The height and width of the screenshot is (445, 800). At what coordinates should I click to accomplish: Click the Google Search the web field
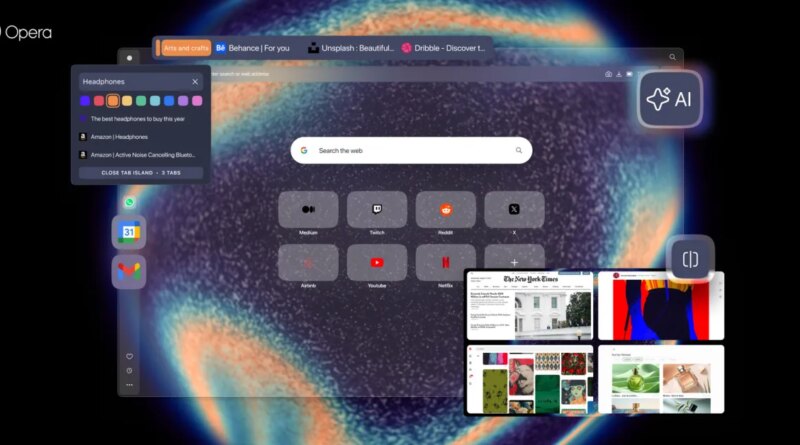[411, 151]
